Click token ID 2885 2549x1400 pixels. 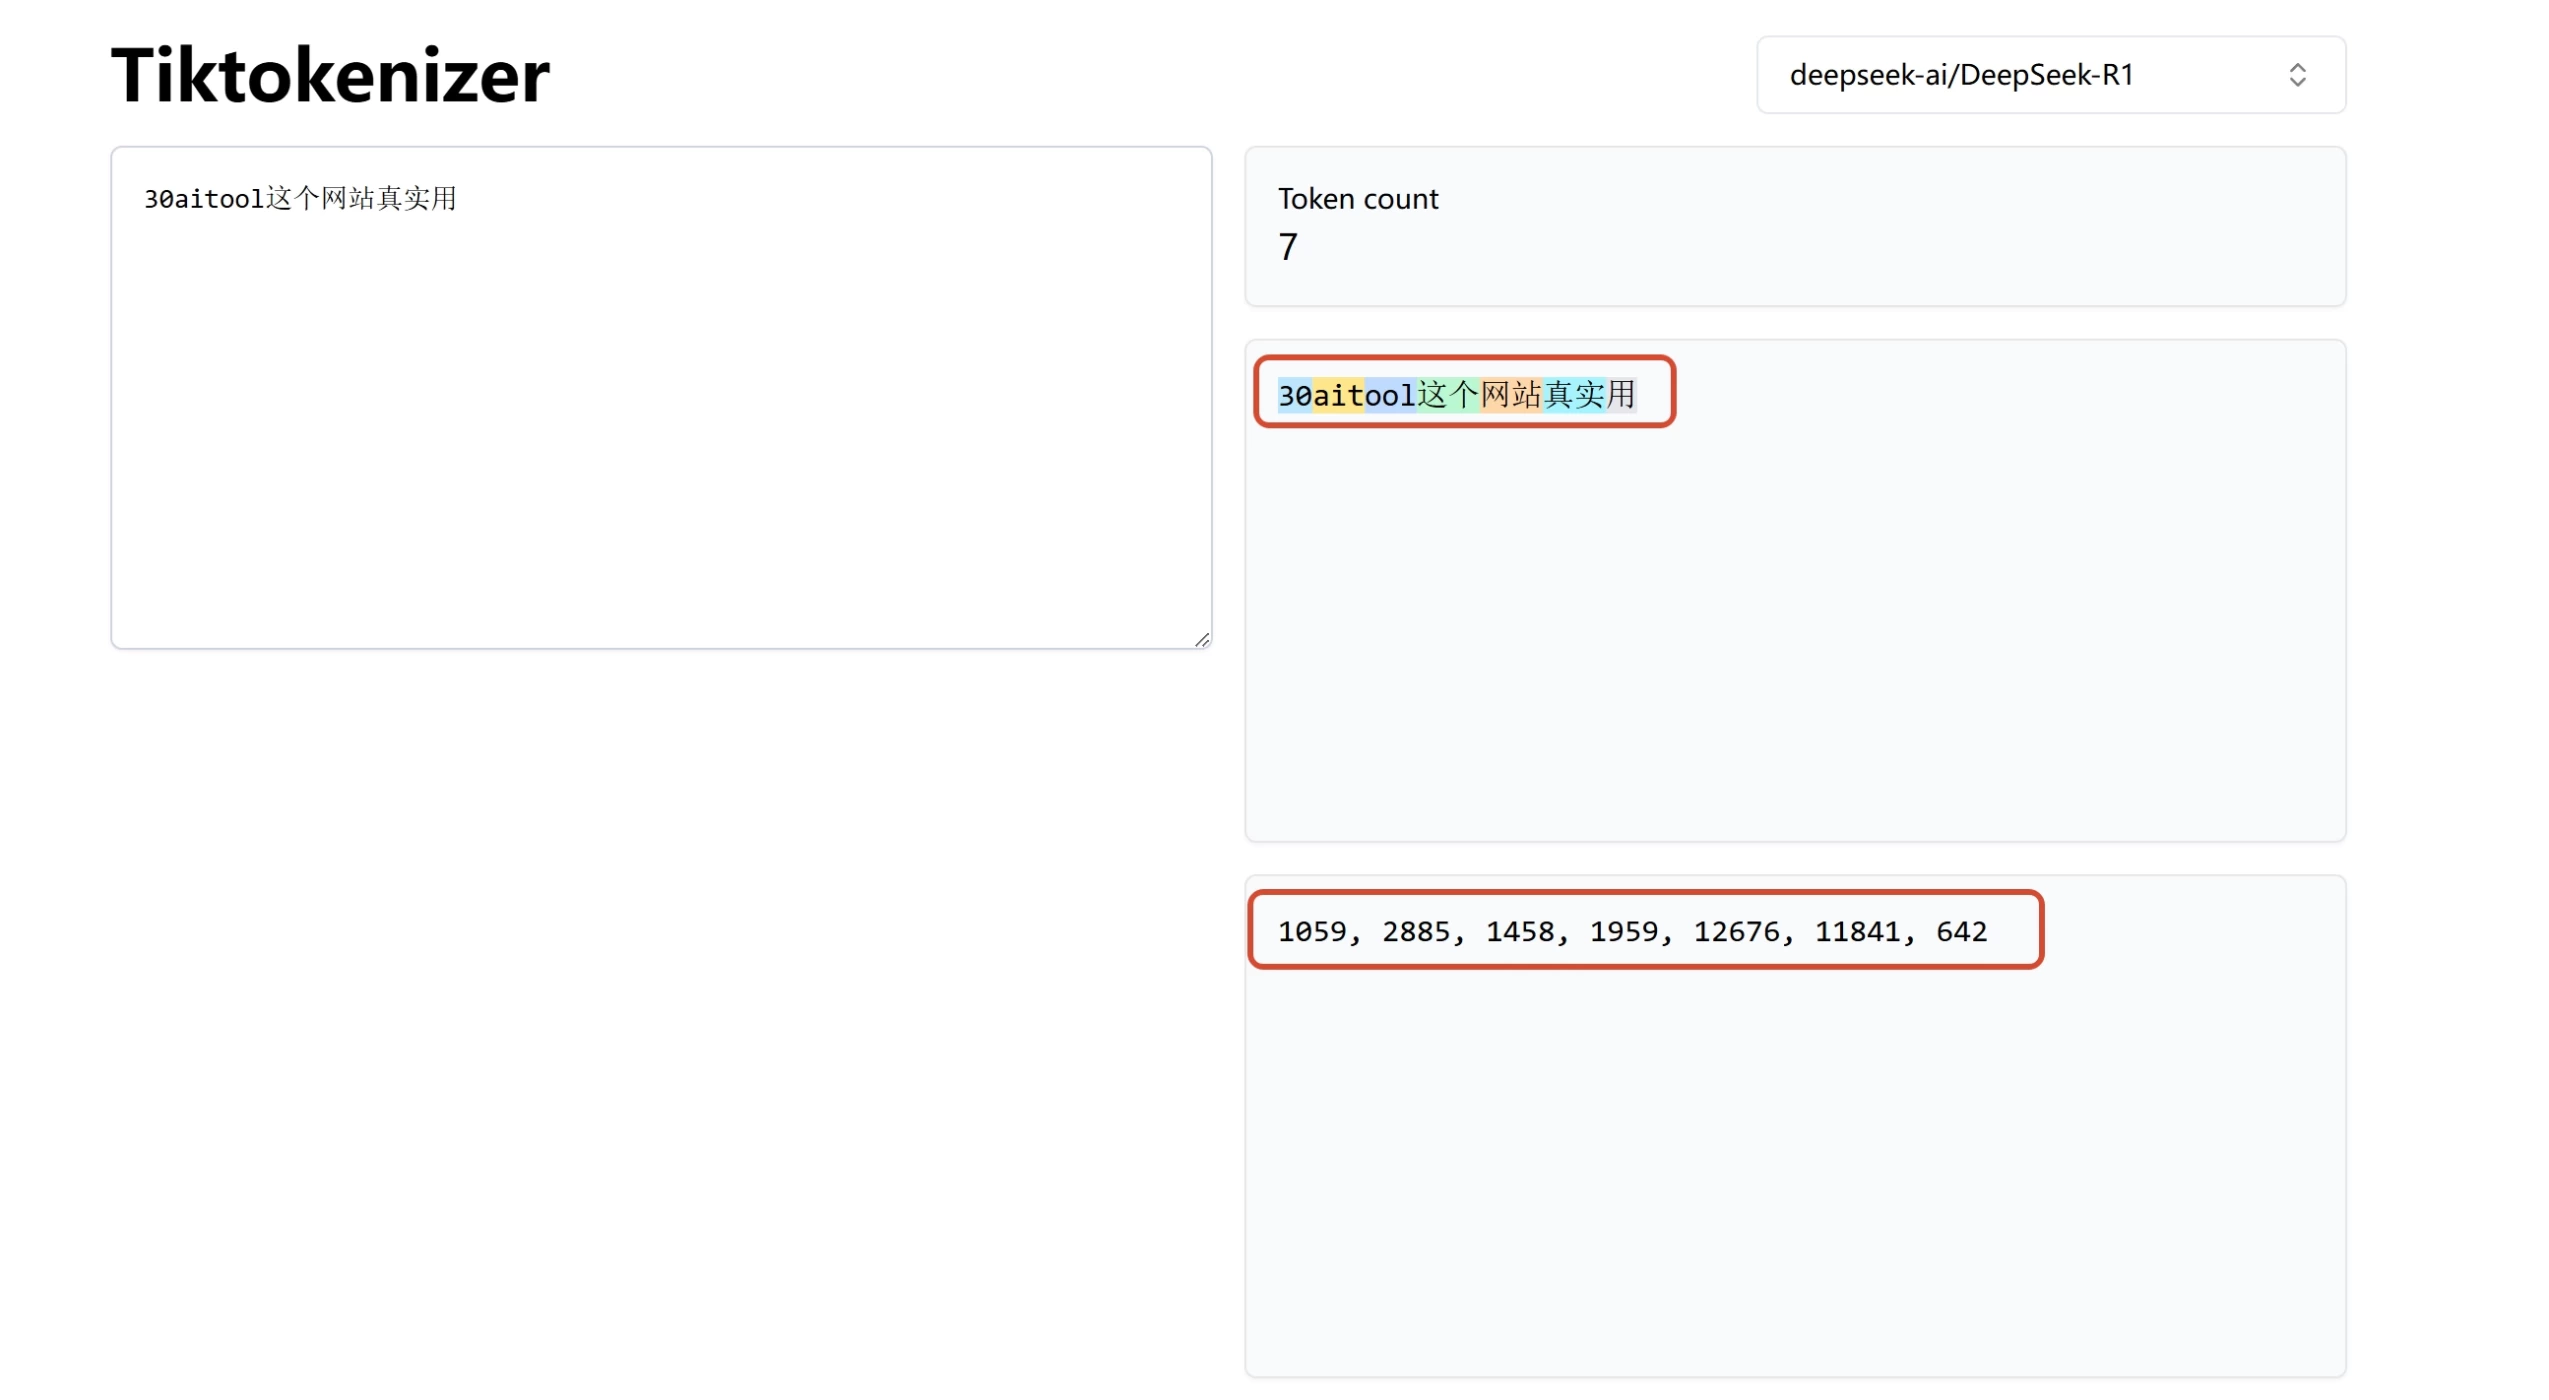(x=1415, y=932)
